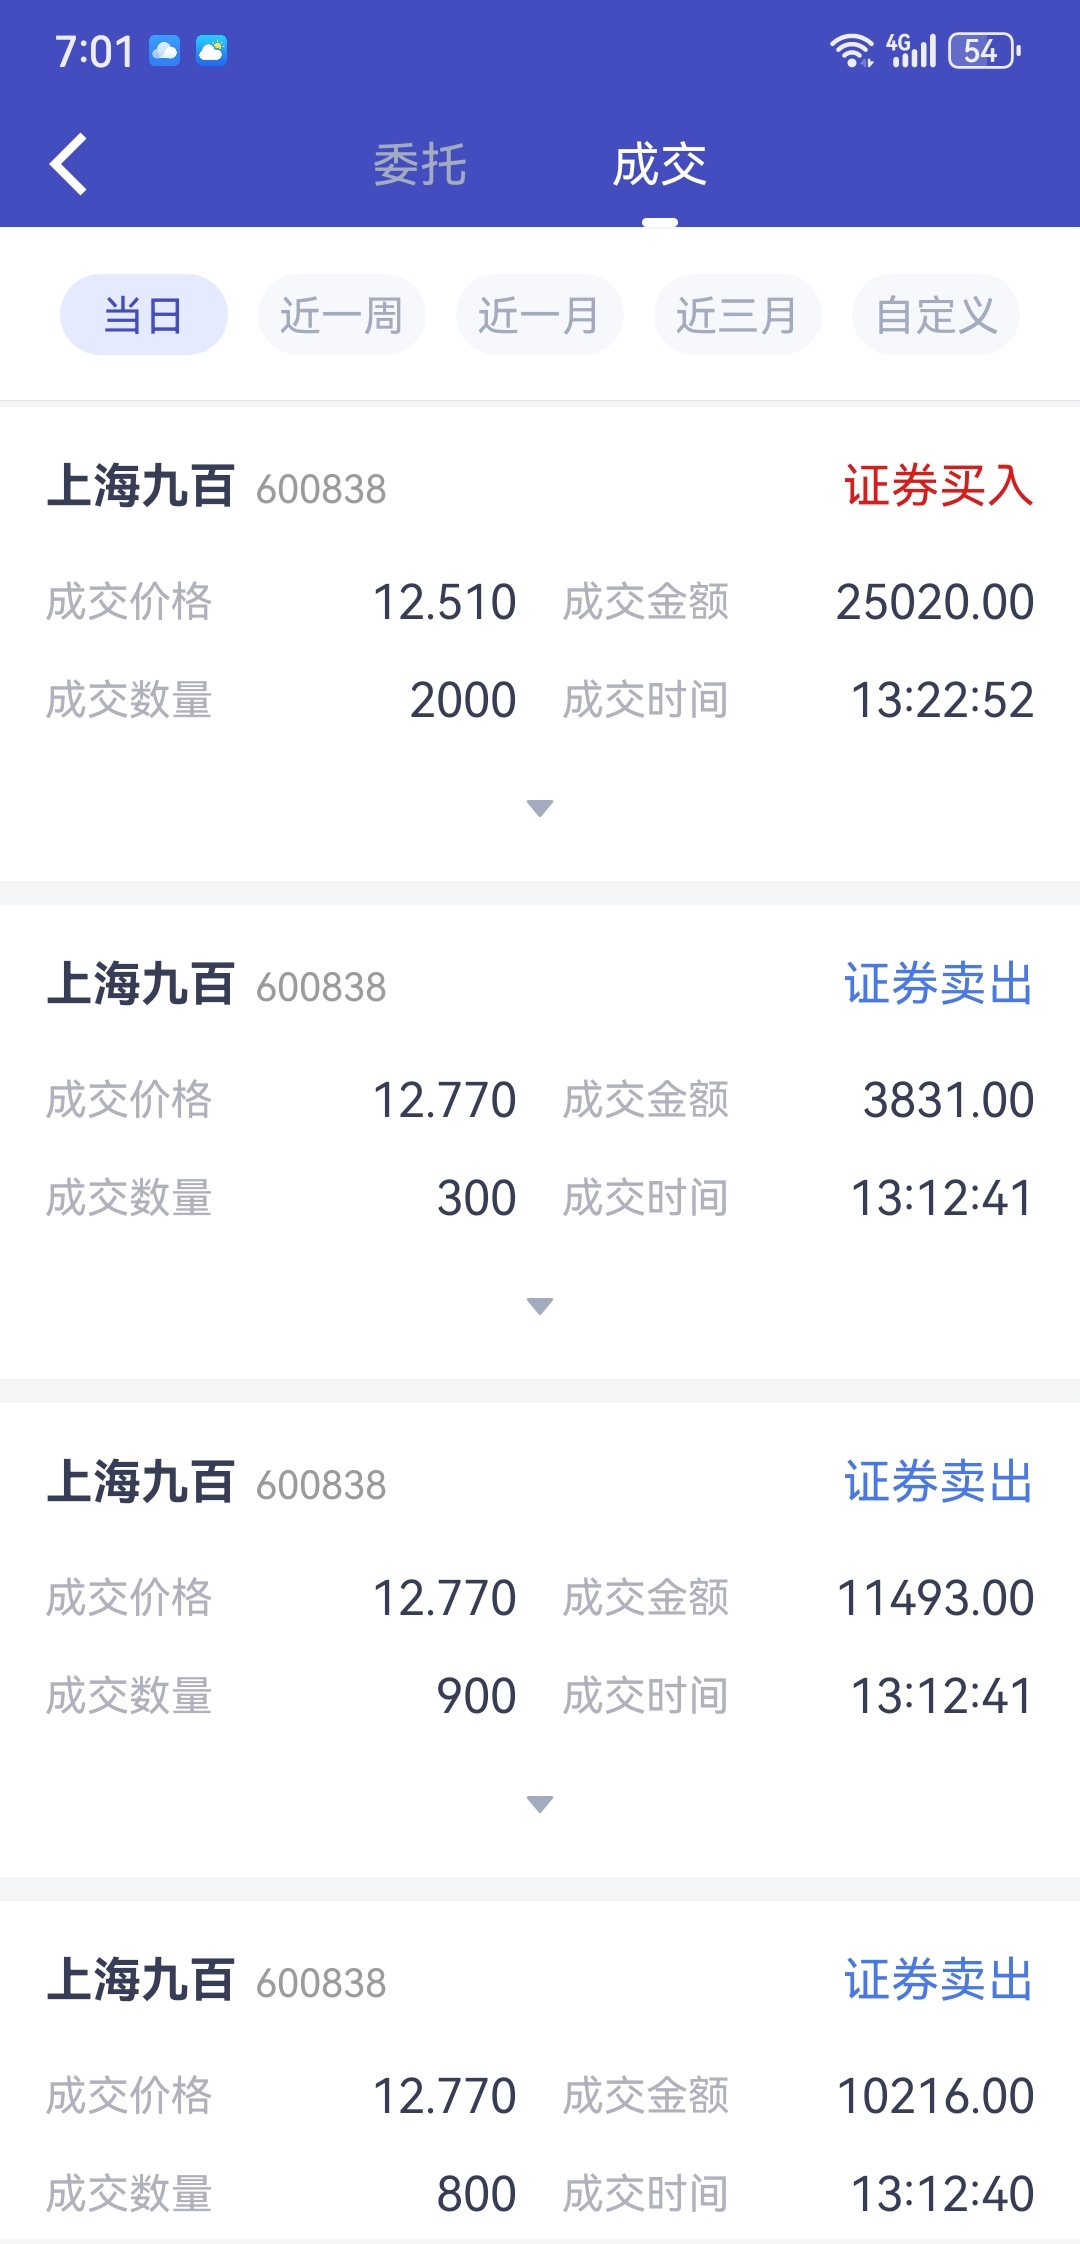
Task: Tap the first cloud notification icon
Action: tap(165, 50)
